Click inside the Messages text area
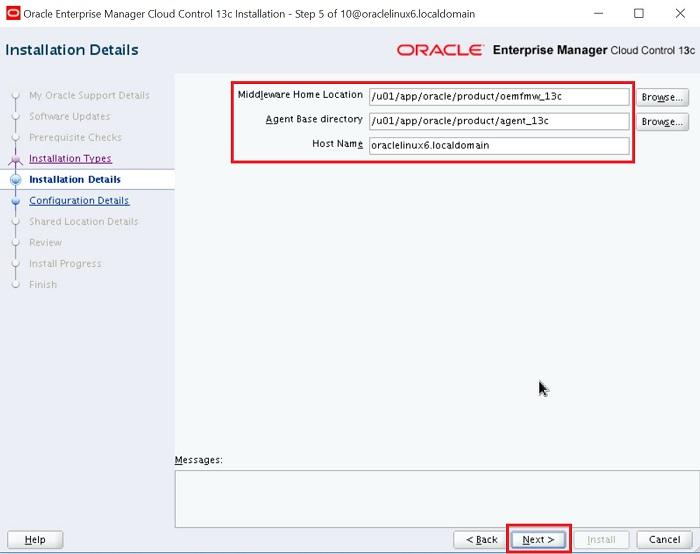The height and width of the screenshot is (554, 700). [437, 499]
